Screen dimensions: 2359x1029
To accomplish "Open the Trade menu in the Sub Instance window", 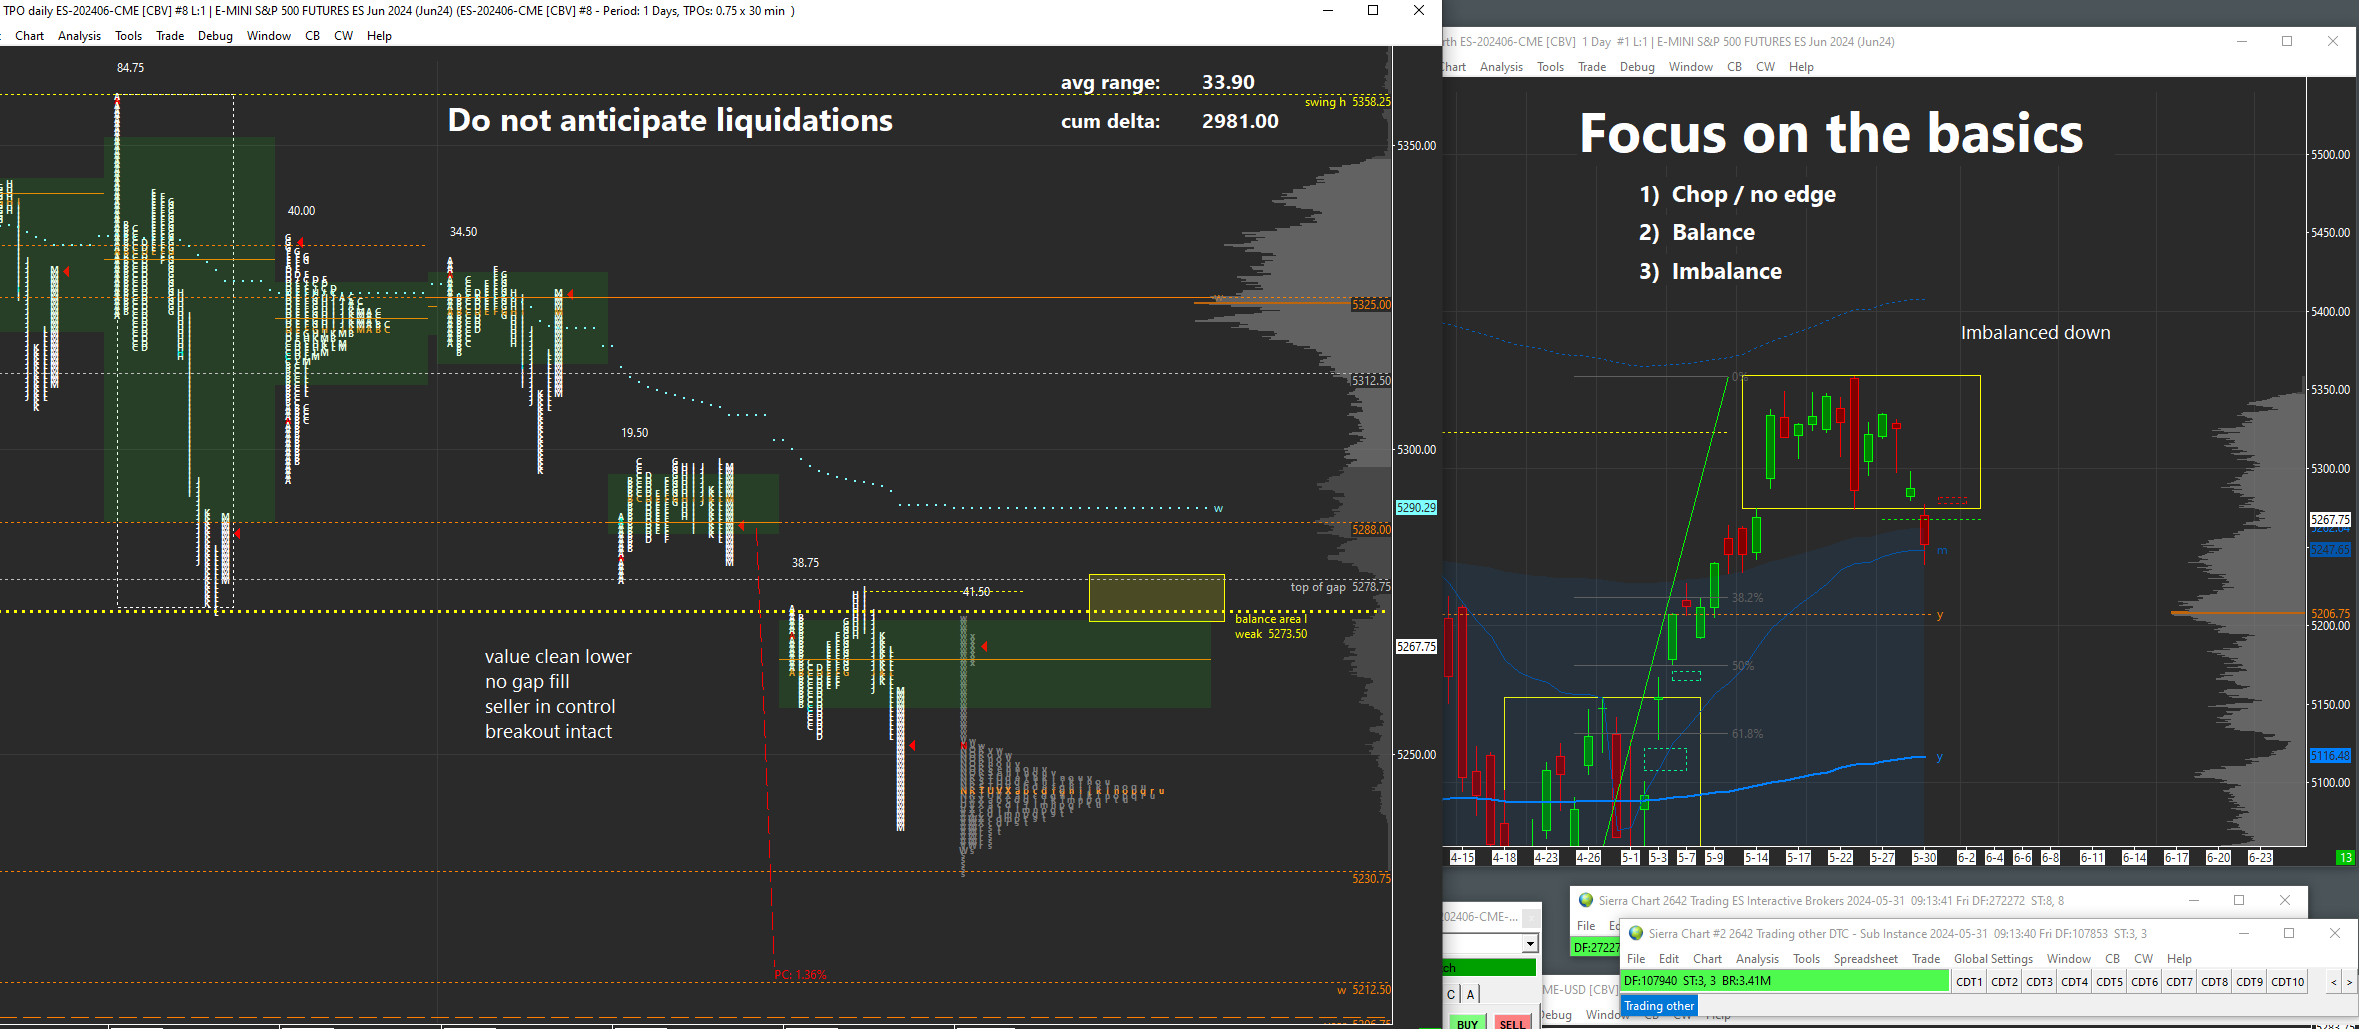I will (1926, 959).
